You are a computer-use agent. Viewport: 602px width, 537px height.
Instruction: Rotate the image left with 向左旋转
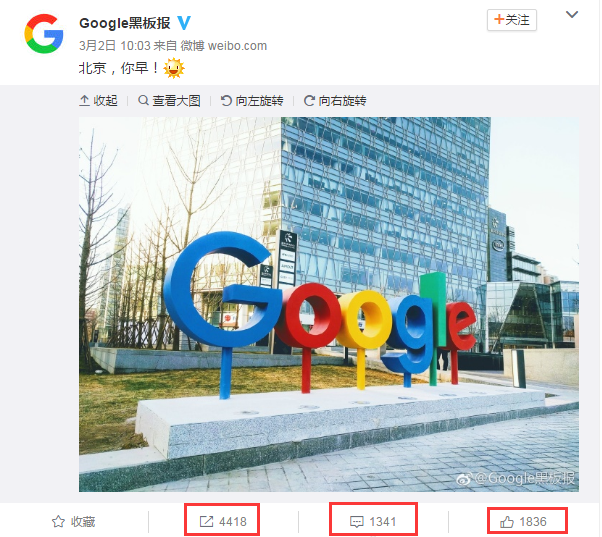click(252, 101)
